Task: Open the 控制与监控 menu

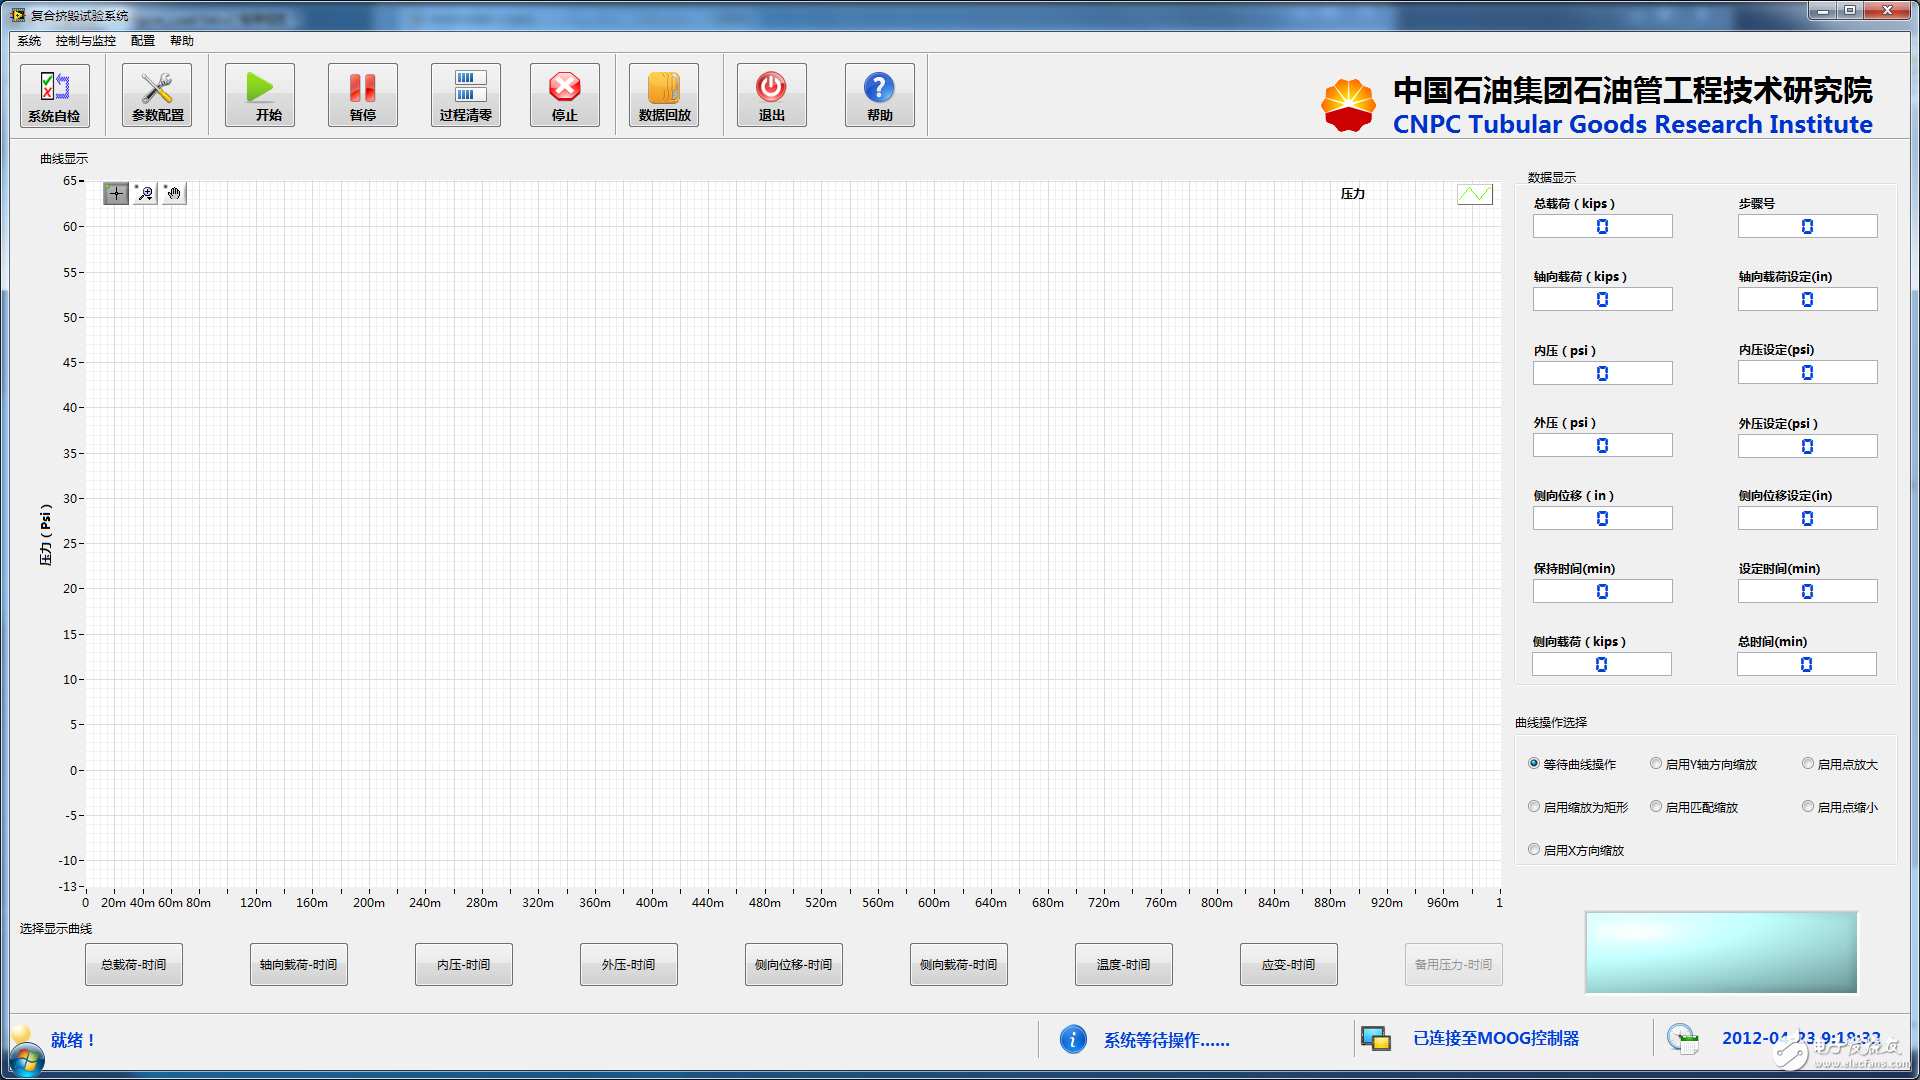Action: click(85, 41)
